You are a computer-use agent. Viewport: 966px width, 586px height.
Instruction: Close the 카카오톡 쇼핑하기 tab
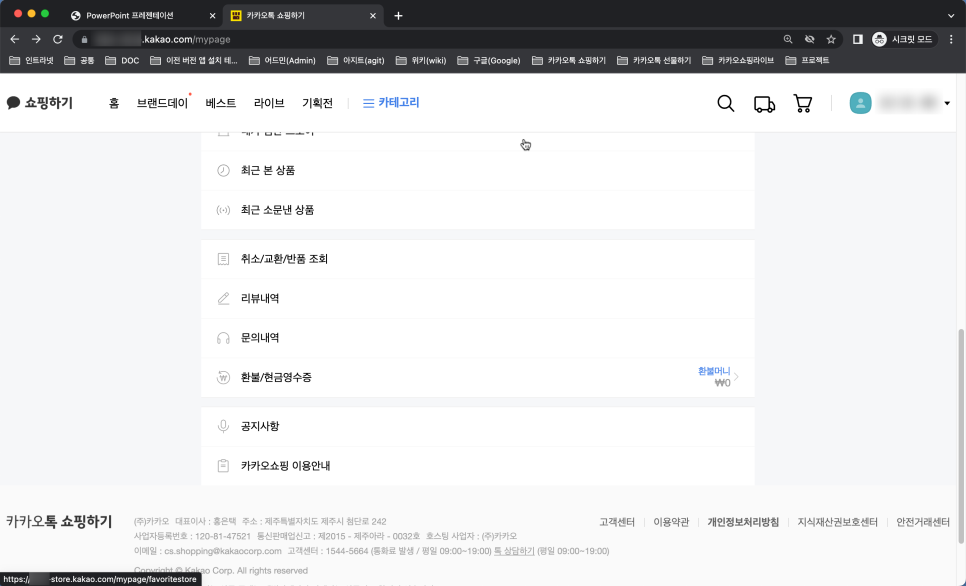point(373,16)
